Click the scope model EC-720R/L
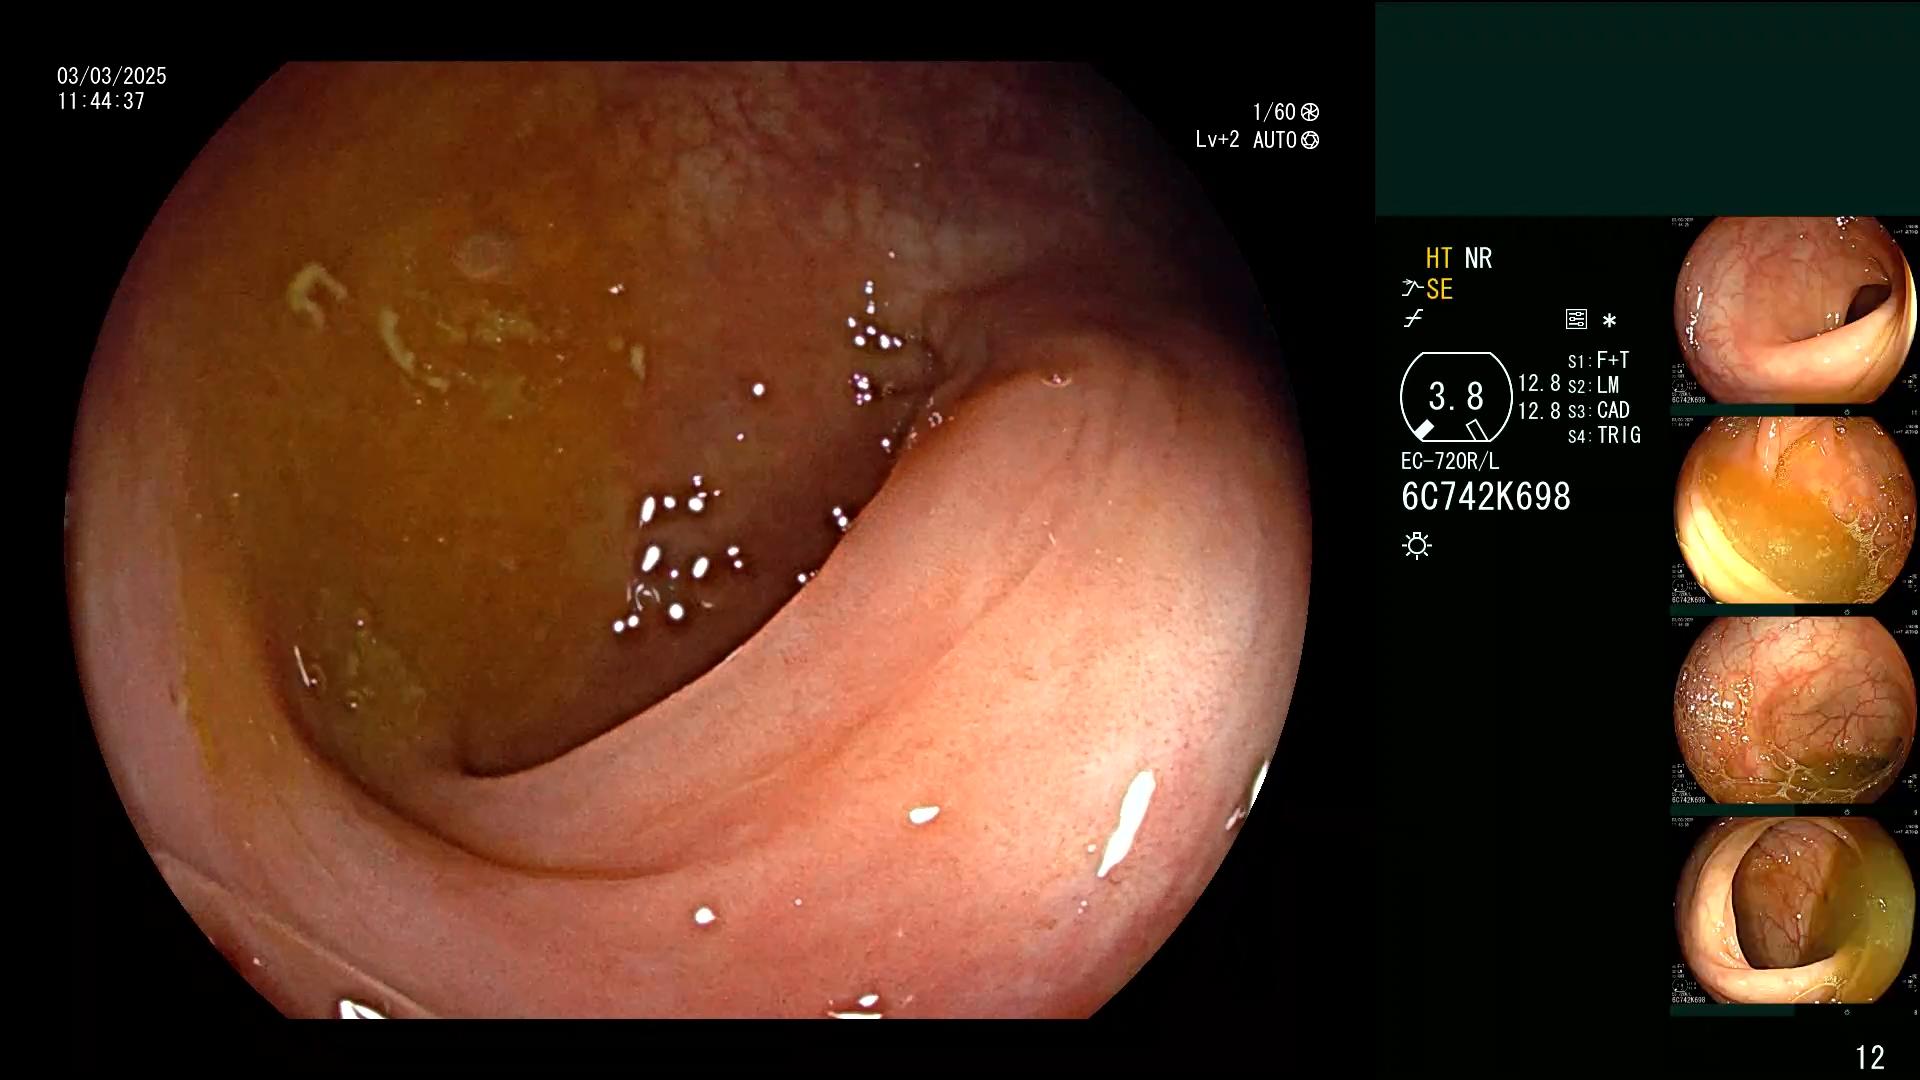The image size is (1920, 1080). point(1450,462)
